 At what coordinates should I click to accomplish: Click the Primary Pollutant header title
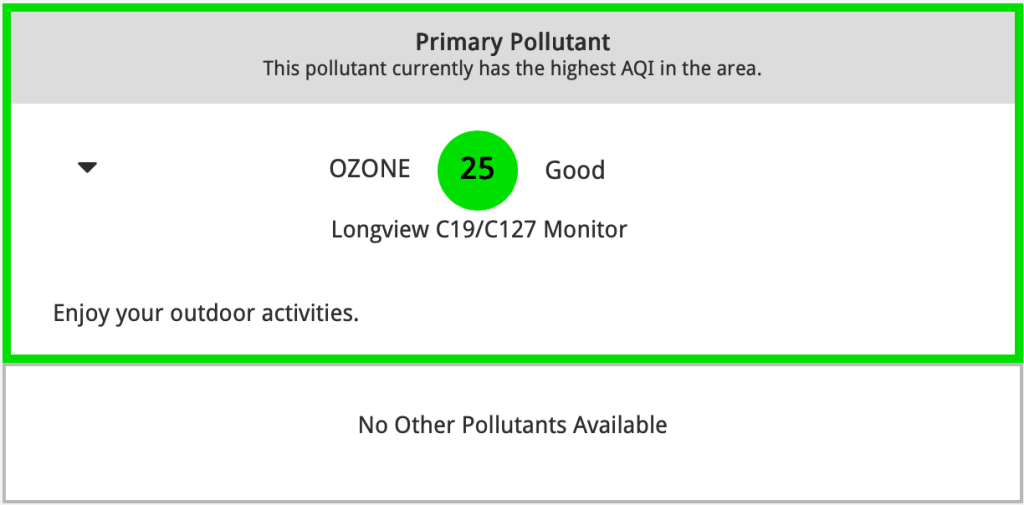[513, 43]
